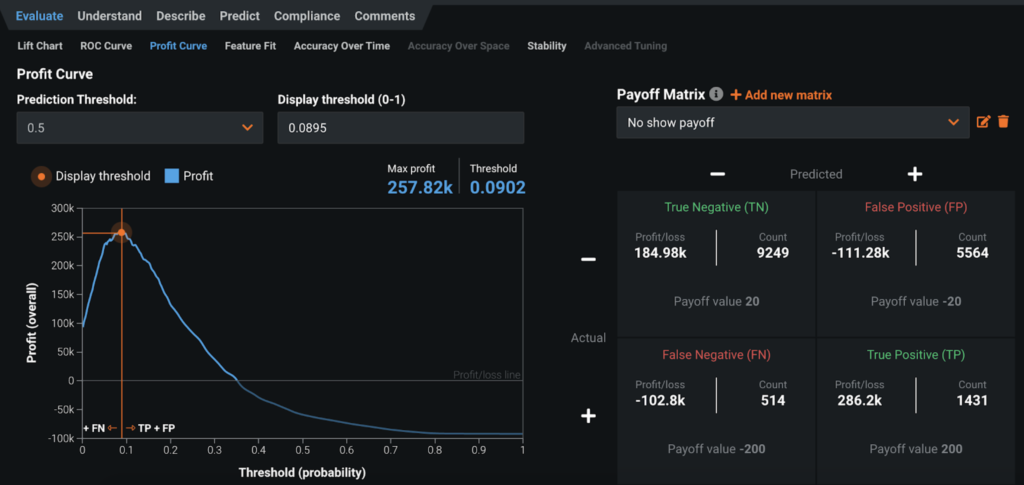
Task: Click the Max profit value 257.82k
Action: (420, 188)
